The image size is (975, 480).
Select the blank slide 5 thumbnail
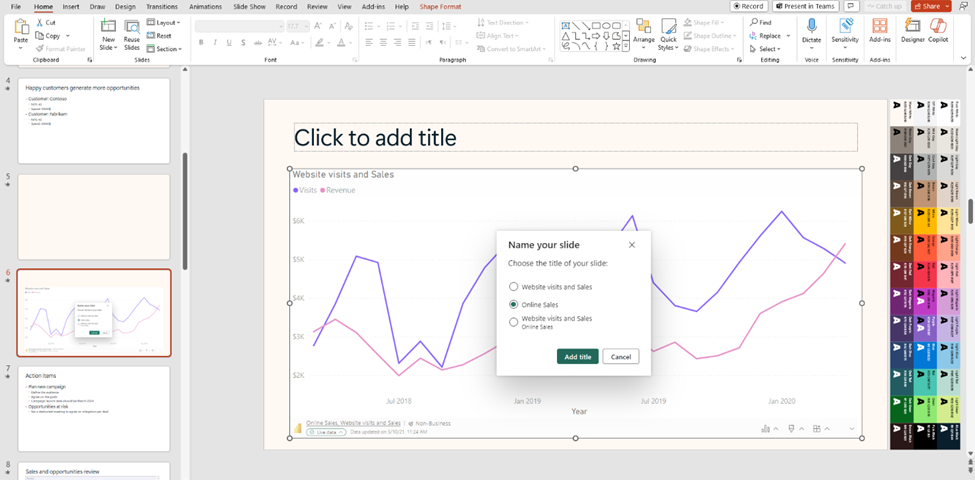pos(94,216)
